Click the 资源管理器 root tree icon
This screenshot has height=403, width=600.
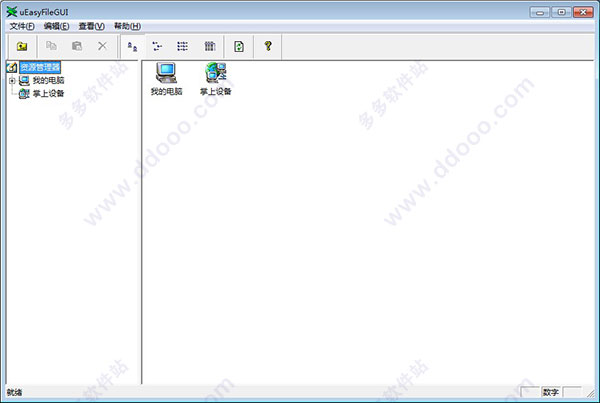[x=12, y=67]
